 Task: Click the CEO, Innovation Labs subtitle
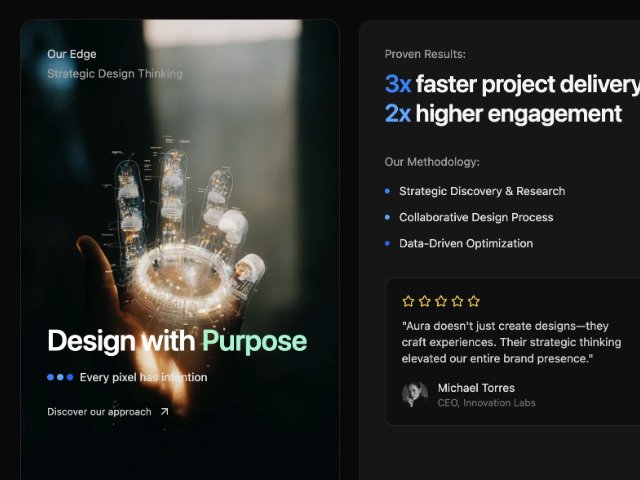pos(486,403)
